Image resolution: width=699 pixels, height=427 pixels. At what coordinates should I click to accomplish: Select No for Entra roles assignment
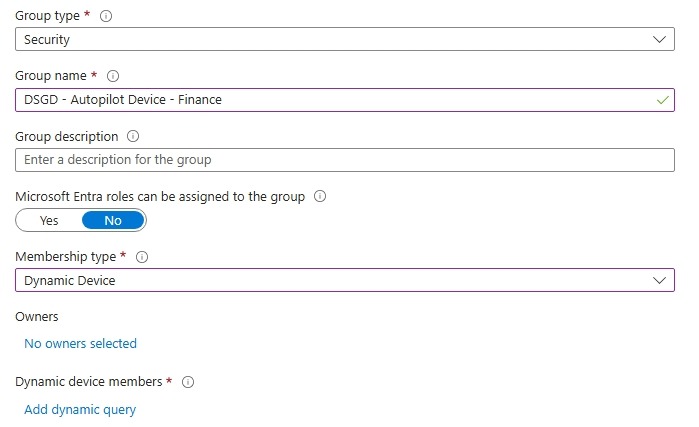113,220
